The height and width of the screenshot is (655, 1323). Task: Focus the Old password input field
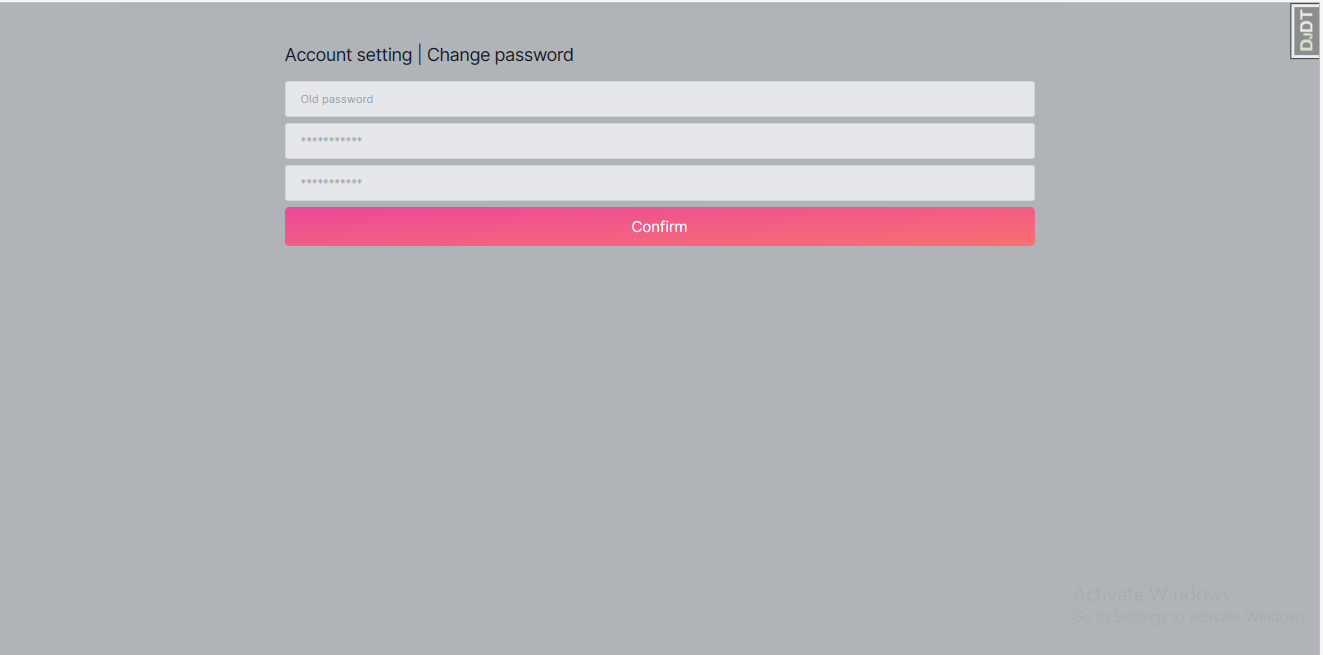[x=659, y=99]
